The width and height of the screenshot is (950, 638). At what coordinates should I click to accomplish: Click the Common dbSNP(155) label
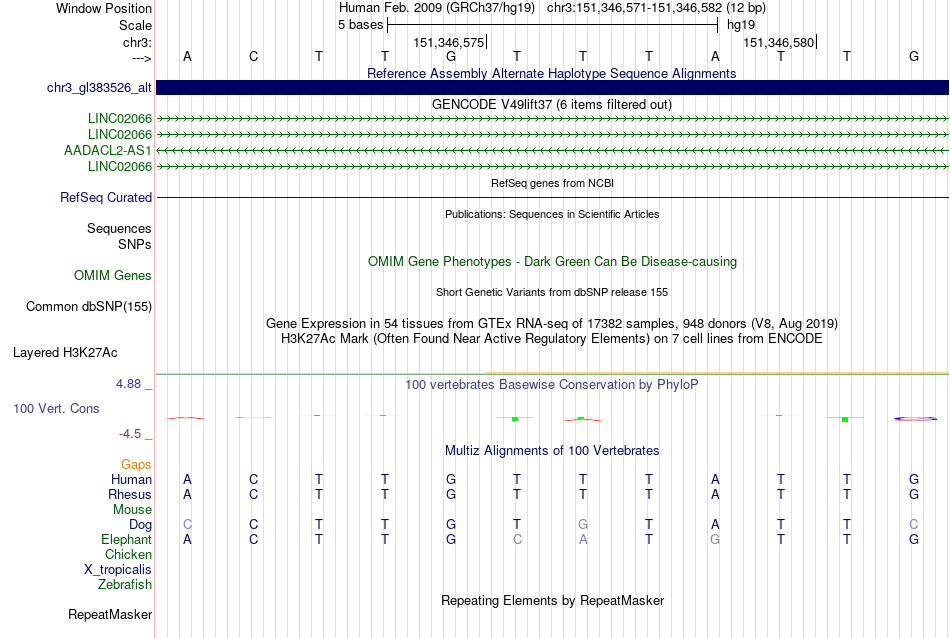[89, 307]
